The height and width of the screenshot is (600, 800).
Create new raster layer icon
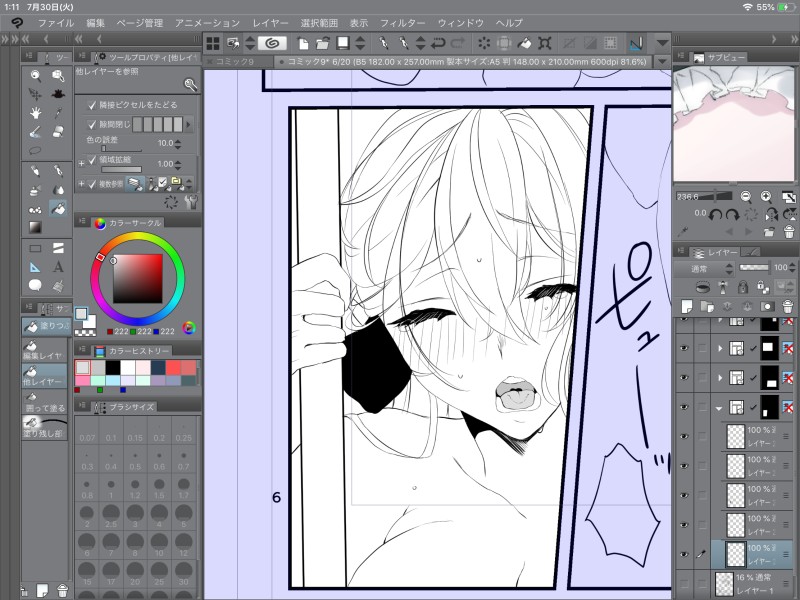pyautogui.click(x=687, y=306)
